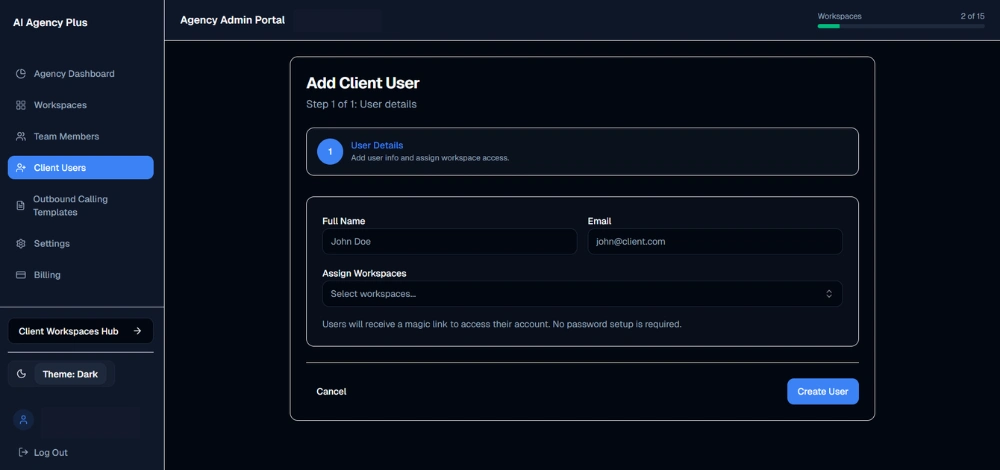This screenshot has width=1000, height=470.
Task: Click the Agency Dashboard pie chart icon
Action: click(x=20, y=74)
